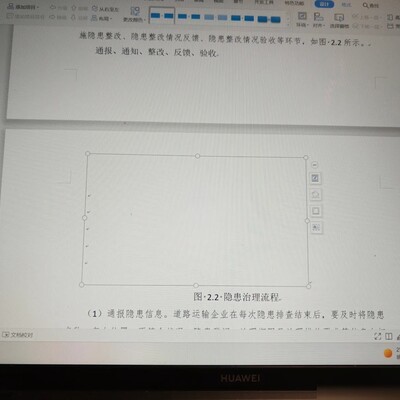Click the paragraph starting (1) 通报隐患信息
400x400 pixels.
(x=235, y=314)
